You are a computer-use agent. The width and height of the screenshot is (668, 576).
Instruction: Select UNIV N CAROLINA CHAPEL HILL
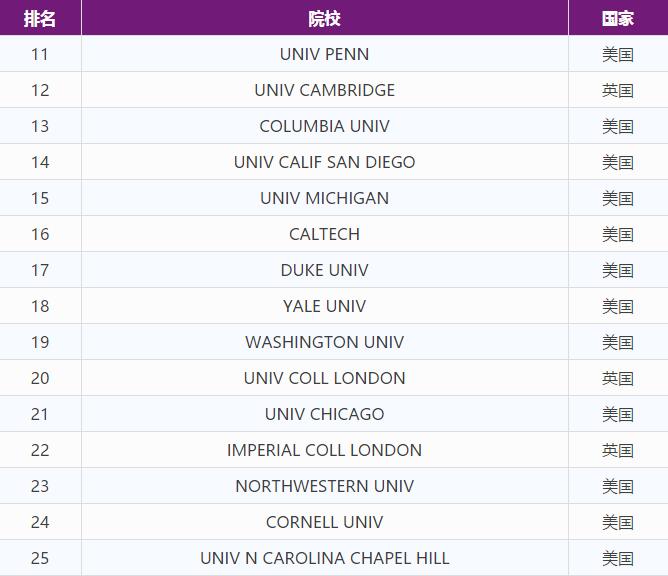(324, 558)
